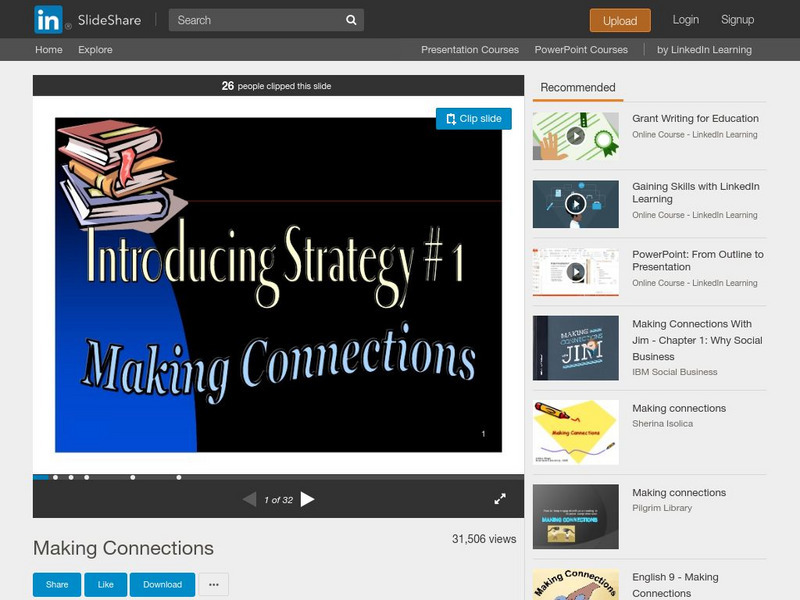800x600 pixels.
Task: Click the blue filled segment of progress bar
Action: click(x=41, y=478)
